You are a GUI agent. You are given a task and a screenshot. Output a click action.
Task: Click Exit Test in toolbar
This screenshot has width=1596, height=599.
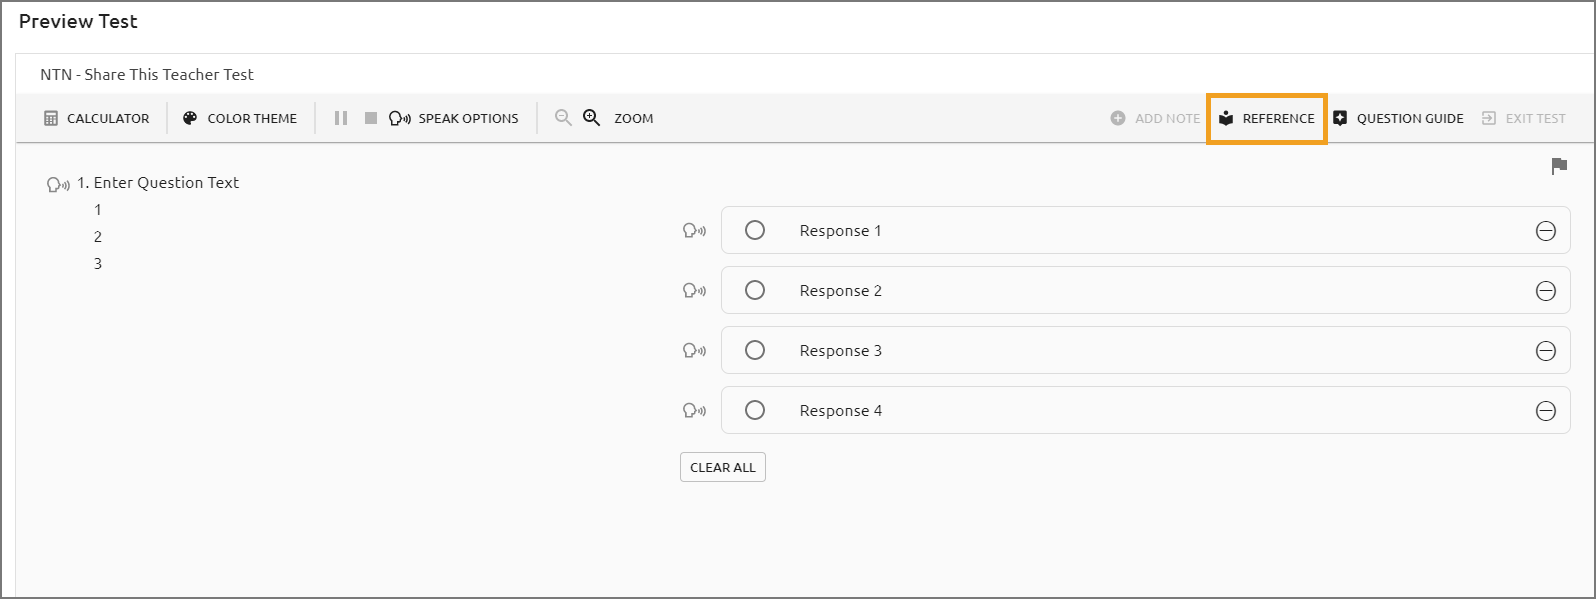[x=1523, y=118]
